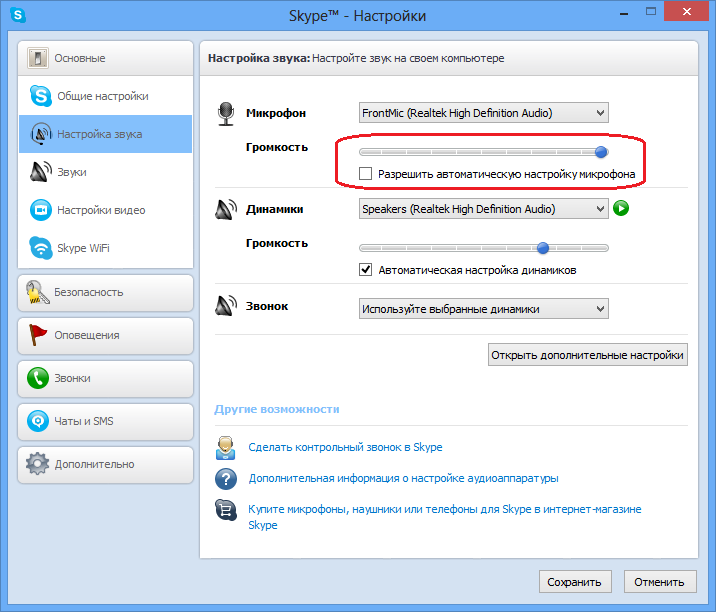The width and height of the screenshot is (716, 612).
Task: Minimize the Skype settings window
Action: (x=624, y=12)
